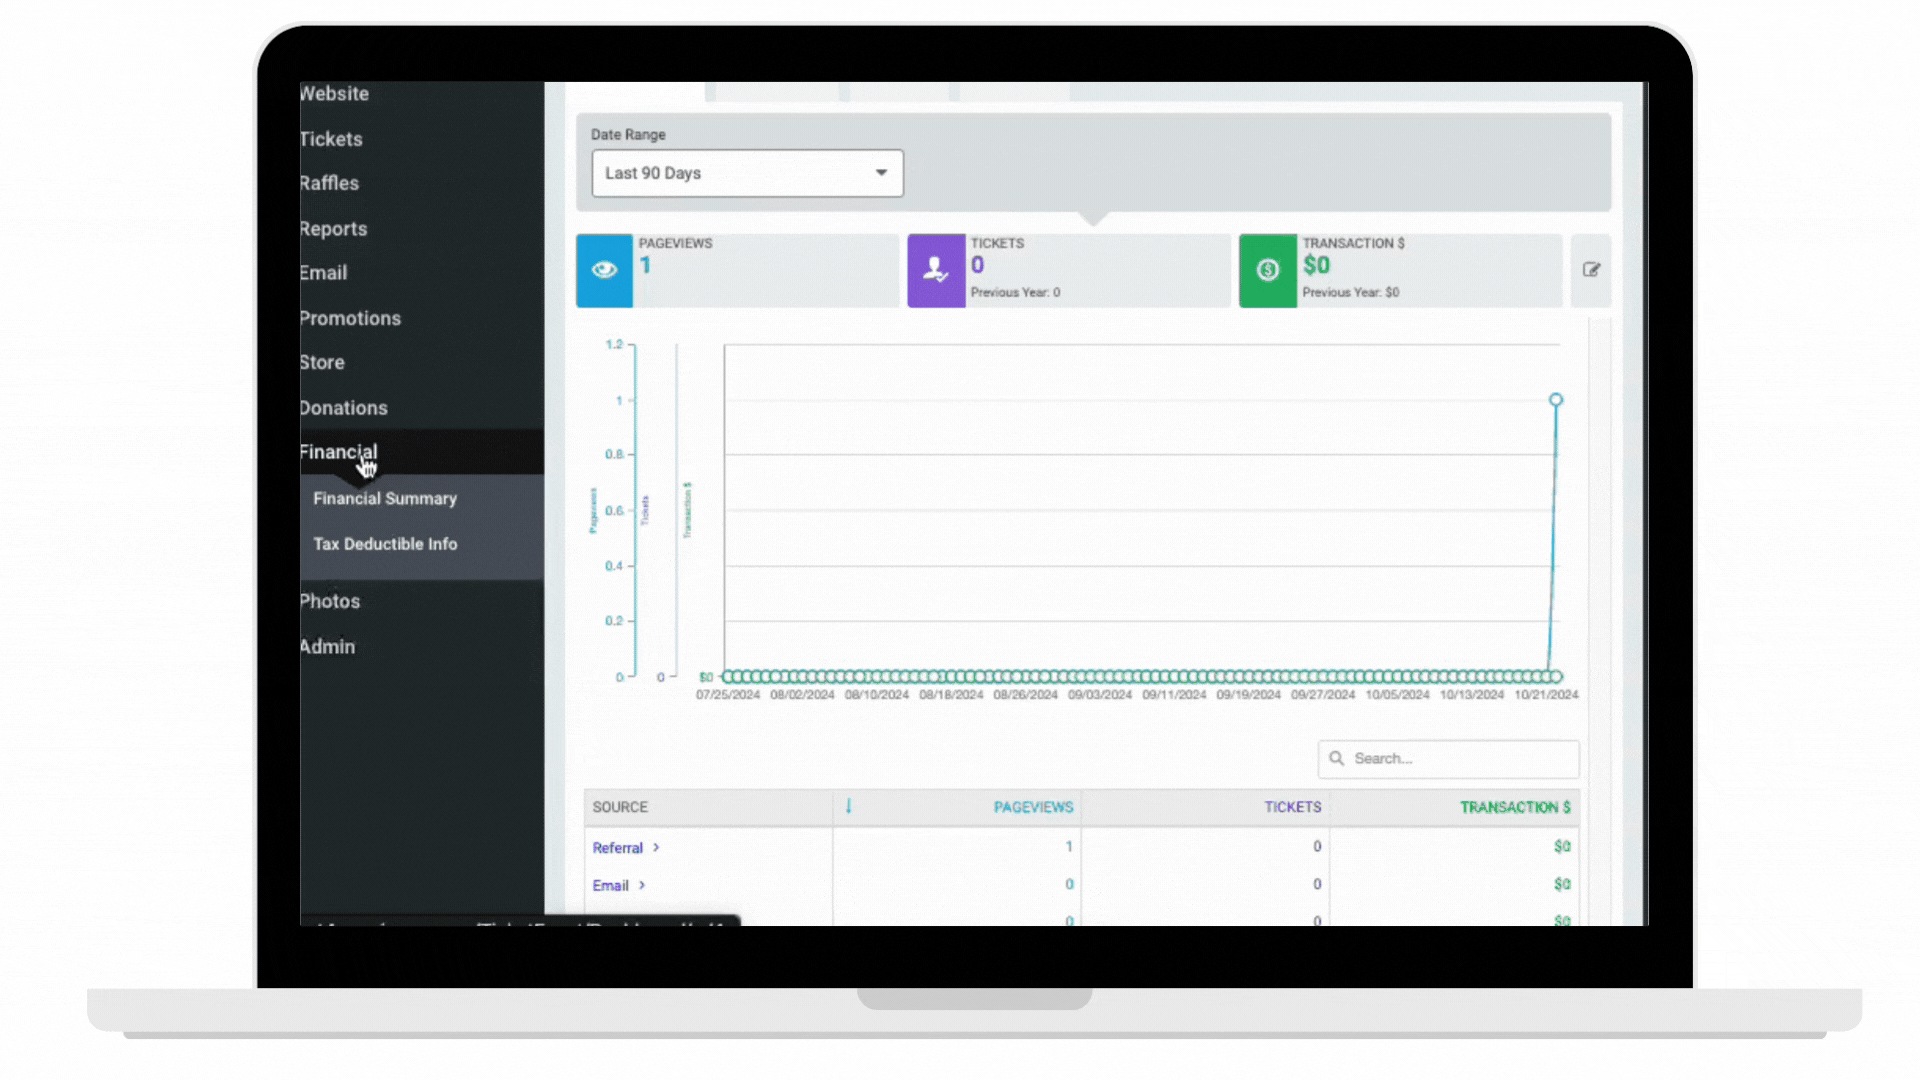This screenshot has width=1920, height=1080.
Task: Click the chart's peak data point
Action: [1555, 400]
